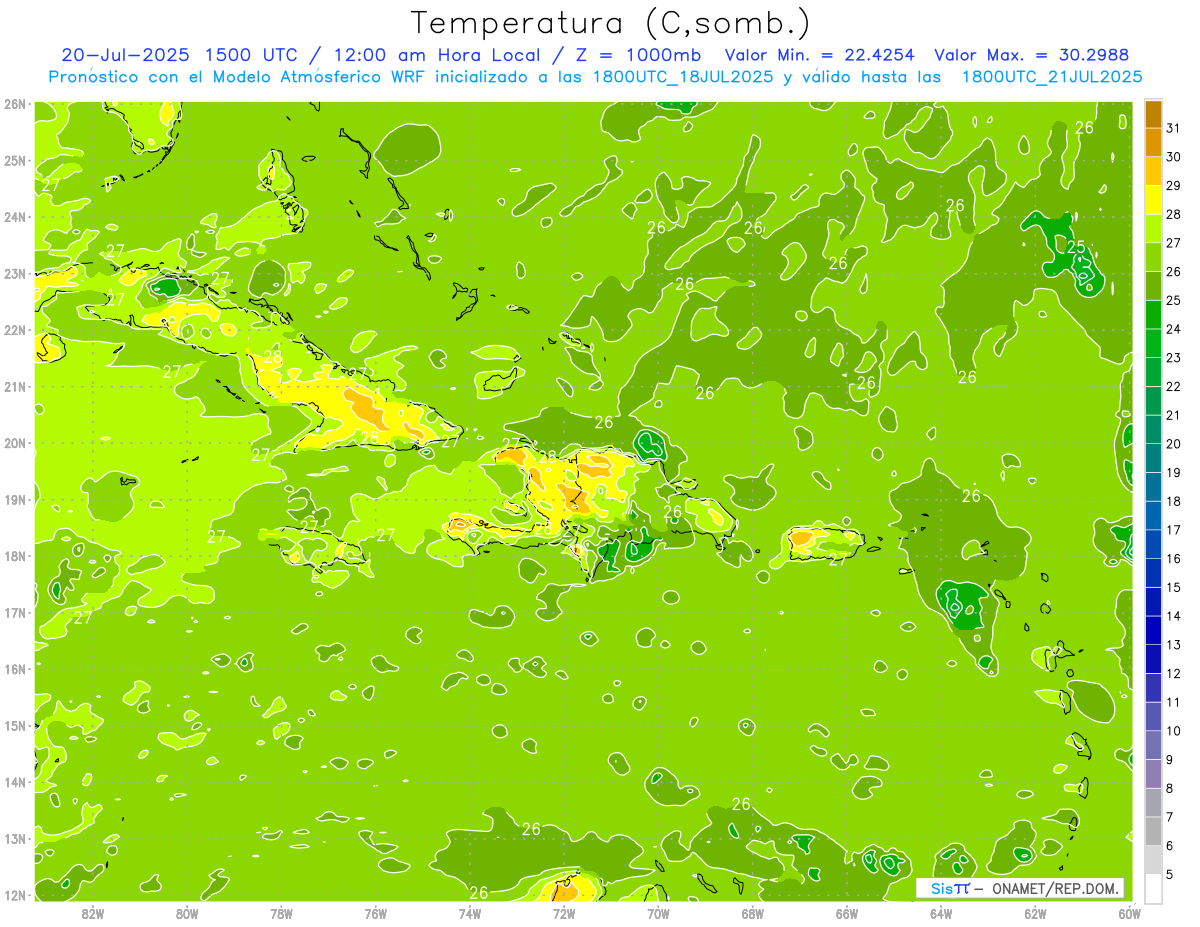The image size is (1200, 927).
Task: Click the "60W" longitude axis label
Action: [x=1129, y=913]
